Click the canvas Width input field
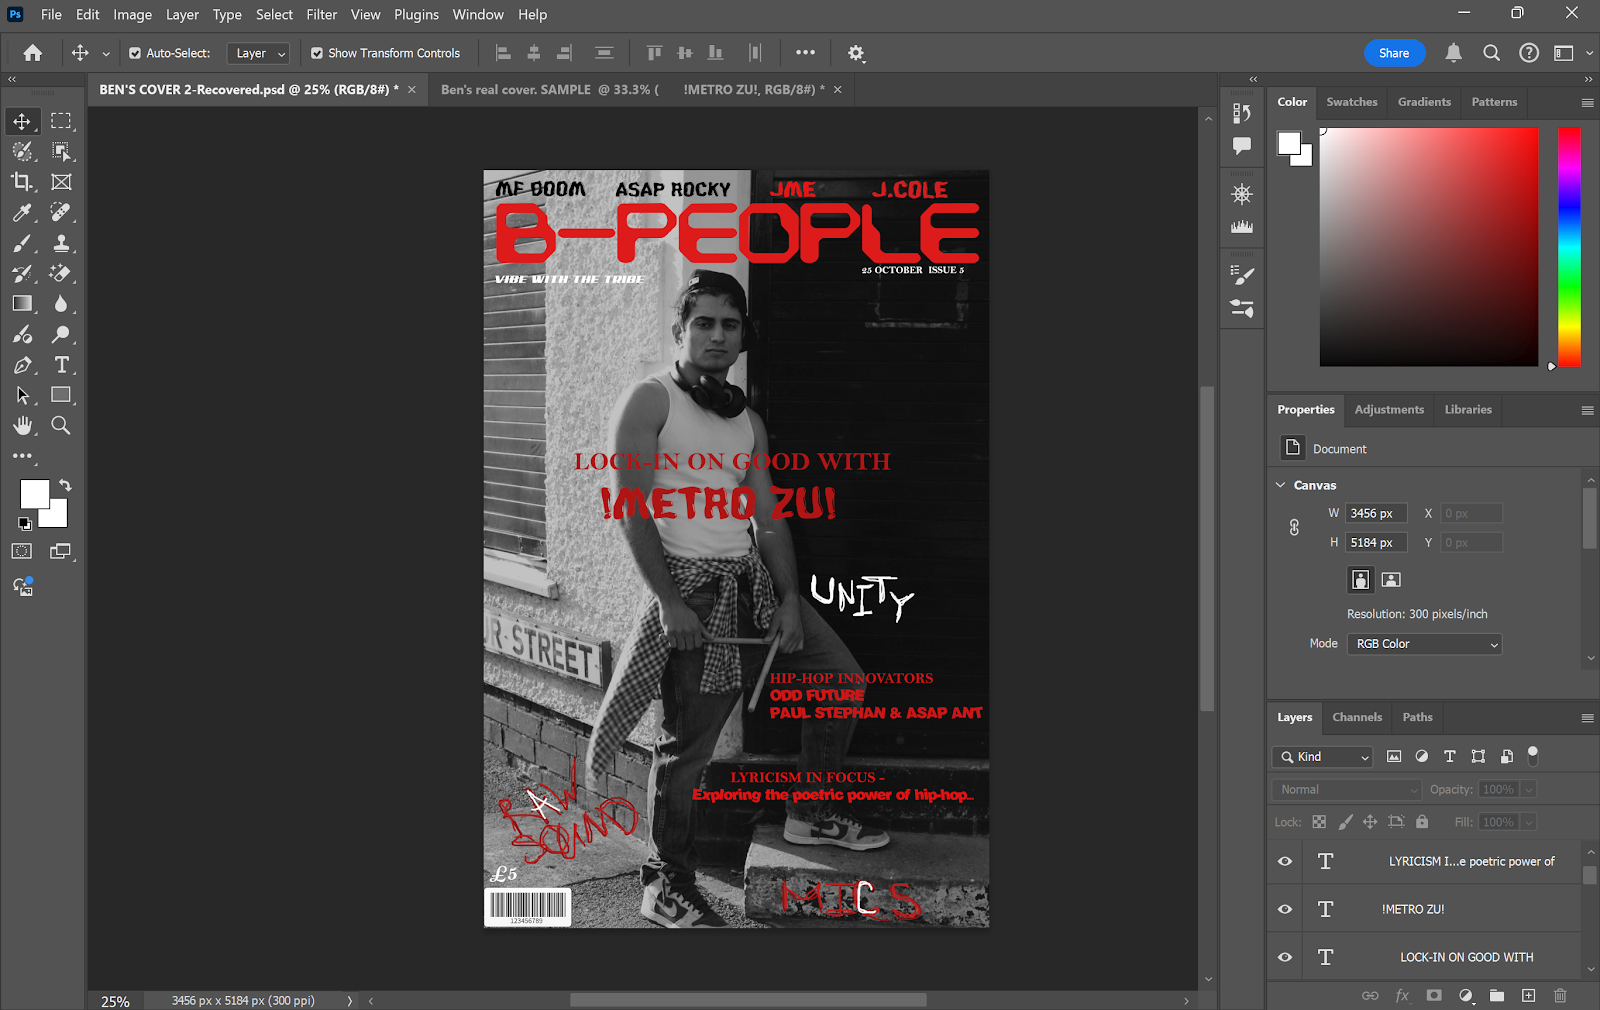Screen dimensions: 1600x1010 coord(1377,513)
